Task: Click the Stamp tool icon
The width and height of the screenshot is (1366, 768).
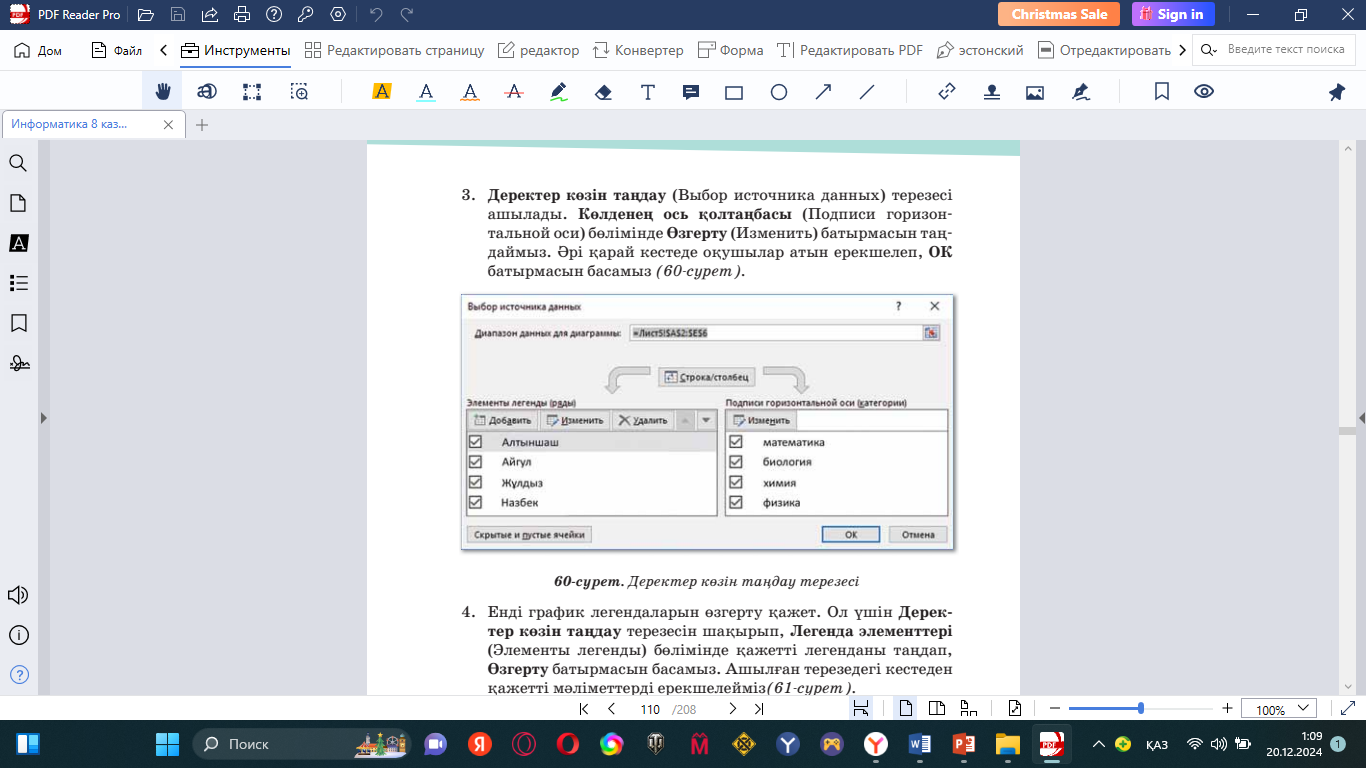Action: (x=991, y=92)
